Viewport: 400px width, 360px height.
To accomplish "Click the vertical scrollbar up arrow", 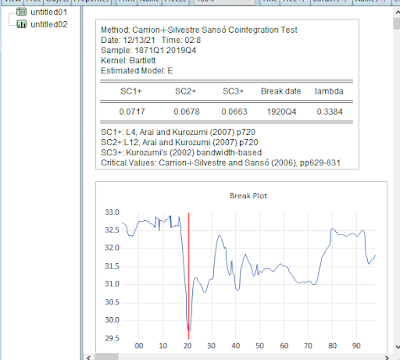I will [x=397, y=13].
